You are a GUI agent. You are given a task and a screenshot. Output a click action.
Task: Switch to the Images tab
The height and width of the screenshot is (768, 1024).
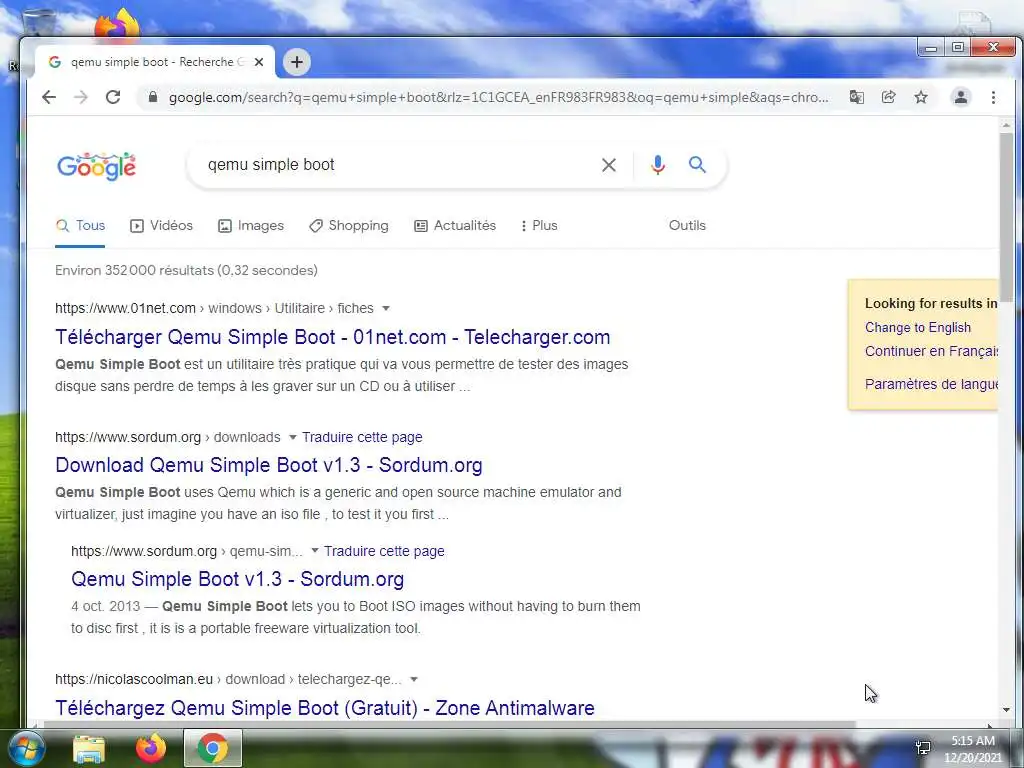click(x=251, y=226)
